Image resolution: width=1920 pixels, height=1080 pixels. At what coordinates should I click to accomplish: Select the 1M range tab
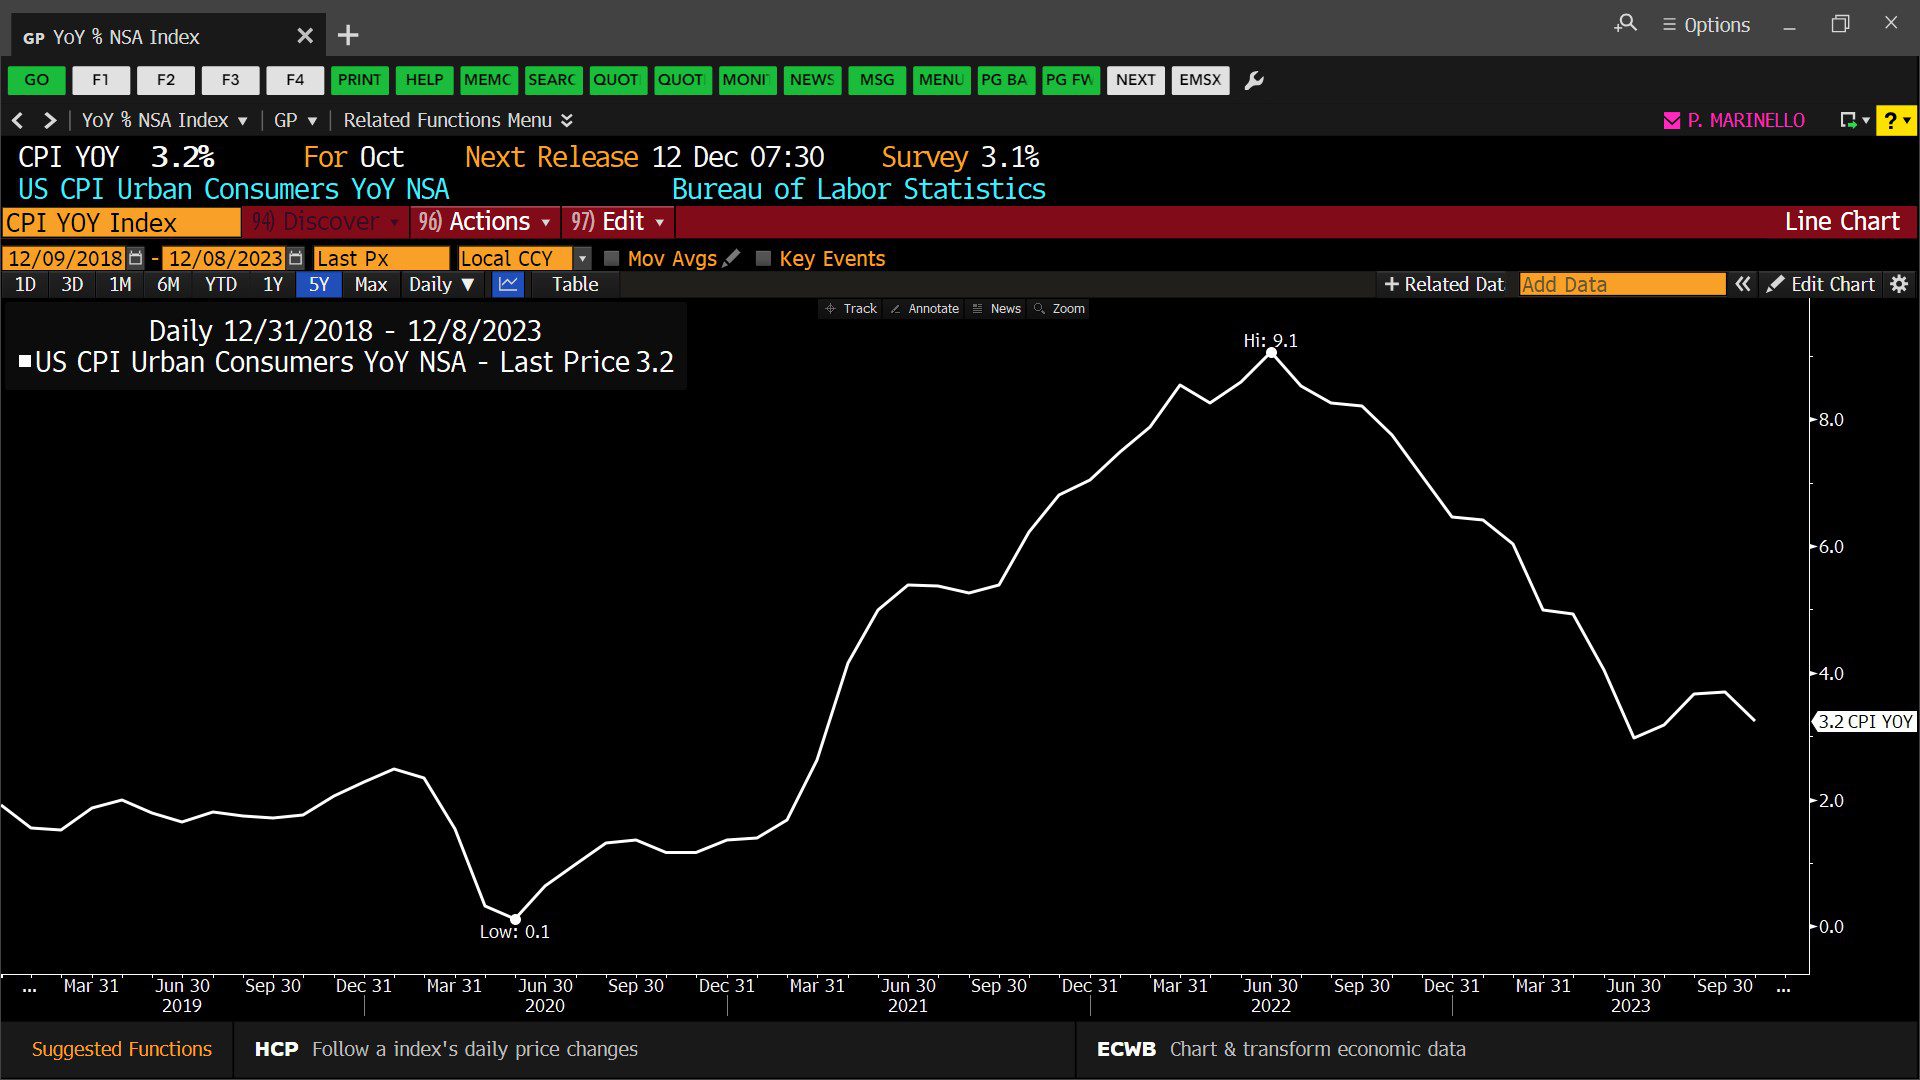[120, 284]
